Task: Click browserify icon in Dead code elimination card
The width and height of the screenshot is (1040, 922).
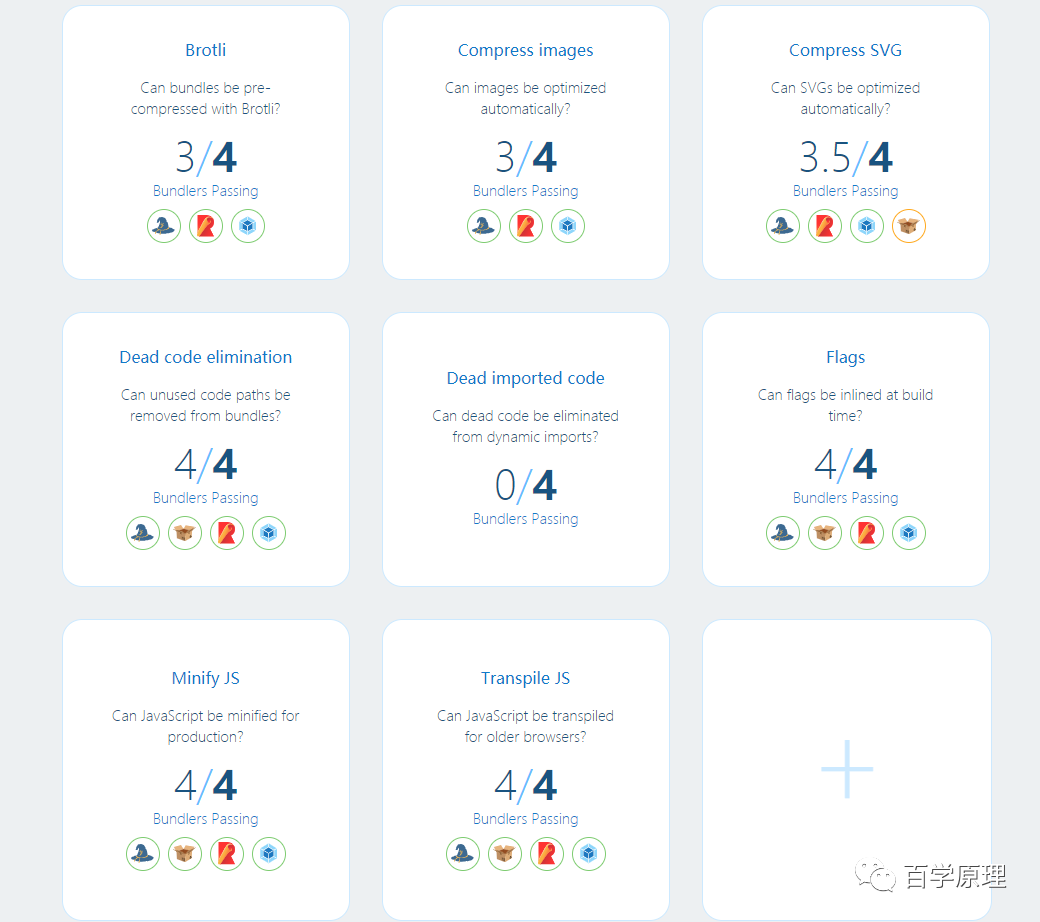Action: [x=143, y=533]
